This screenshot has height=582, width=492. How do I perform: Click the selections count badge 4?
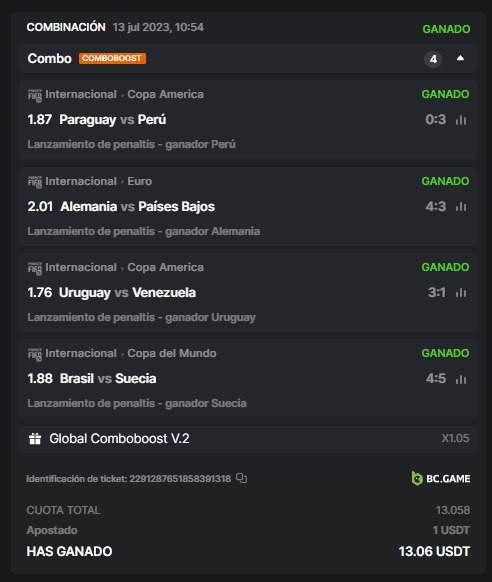tap(433, 59)
